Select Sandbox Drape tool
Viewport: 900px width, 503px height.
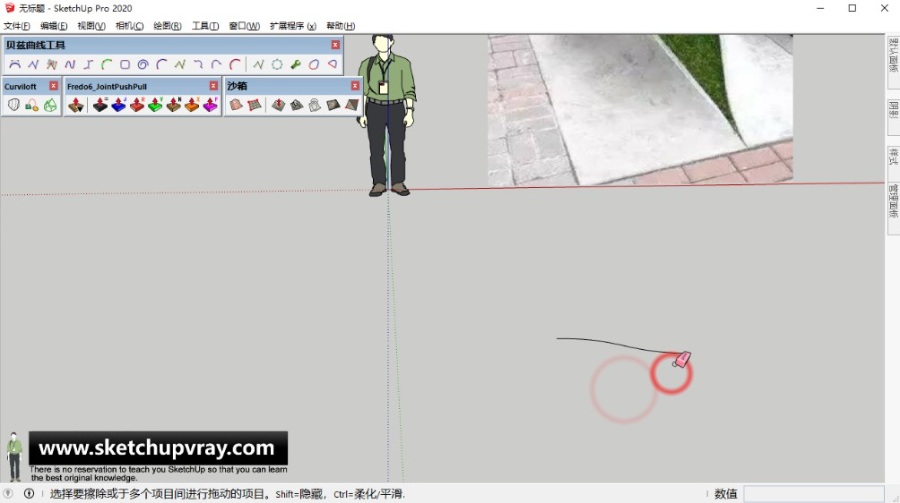click(x=315, y=105)
